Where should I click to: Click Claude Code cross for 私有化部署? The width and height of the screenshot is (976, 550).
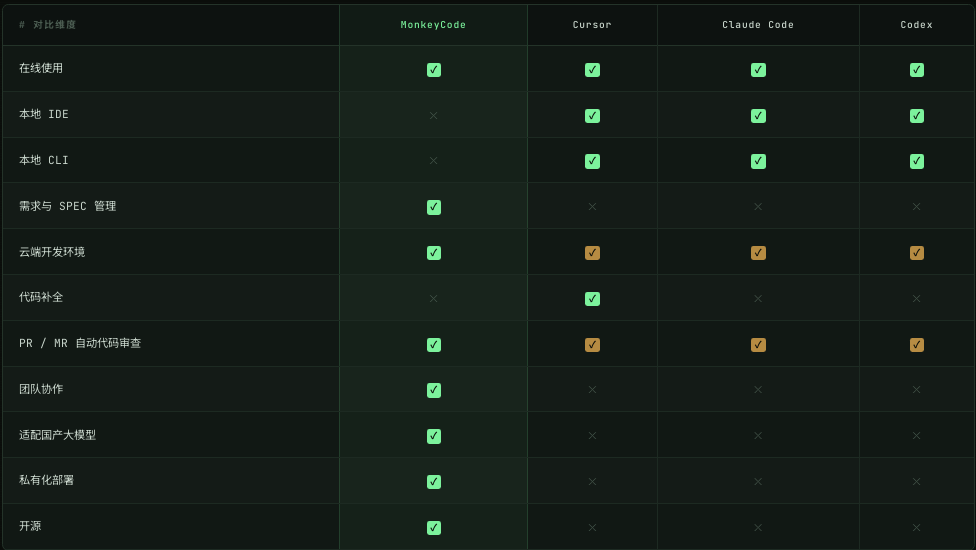(758, 482)
